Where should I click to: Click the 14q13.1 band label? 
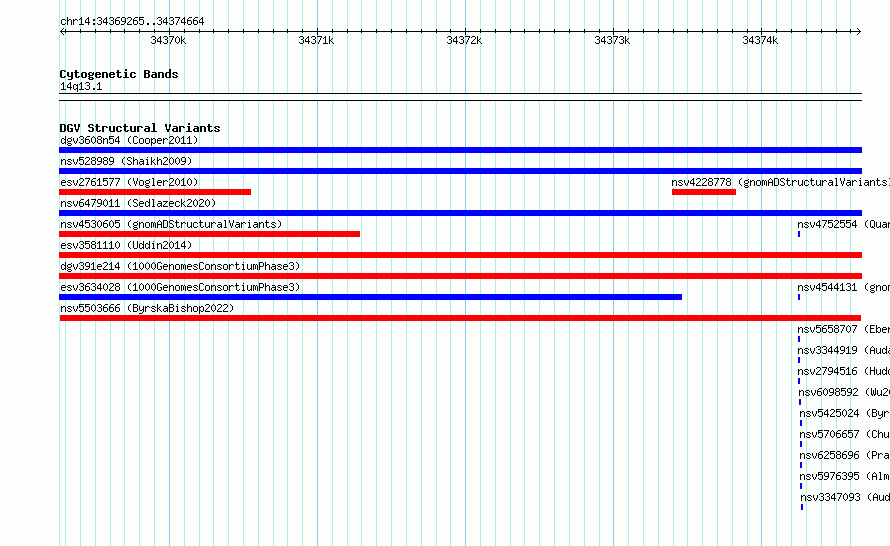point(81,86)
